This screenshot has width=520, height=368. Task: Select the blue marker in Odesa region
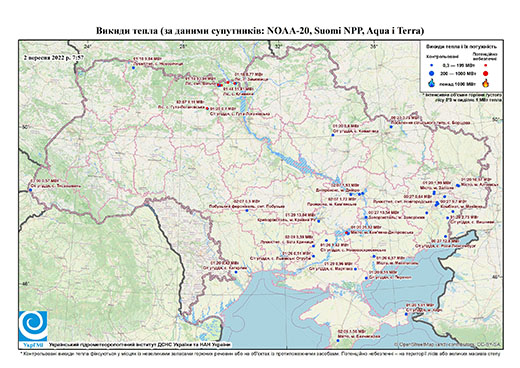tap(236, 272)
